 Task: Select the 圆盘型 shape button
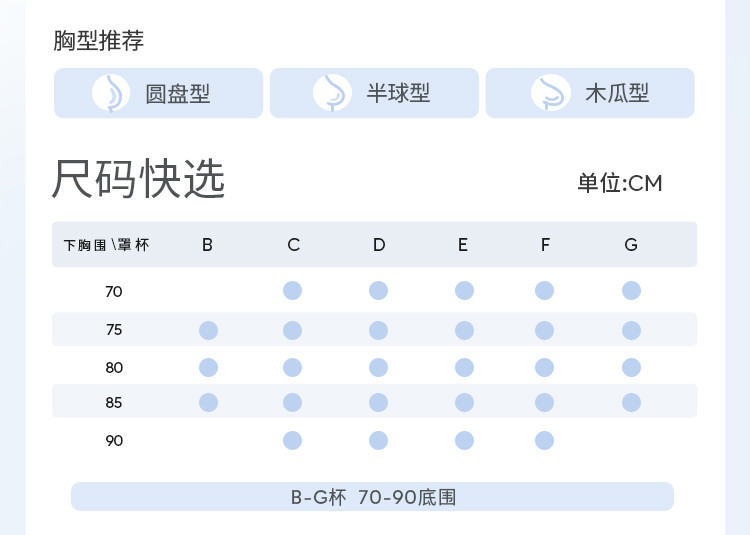158,93
